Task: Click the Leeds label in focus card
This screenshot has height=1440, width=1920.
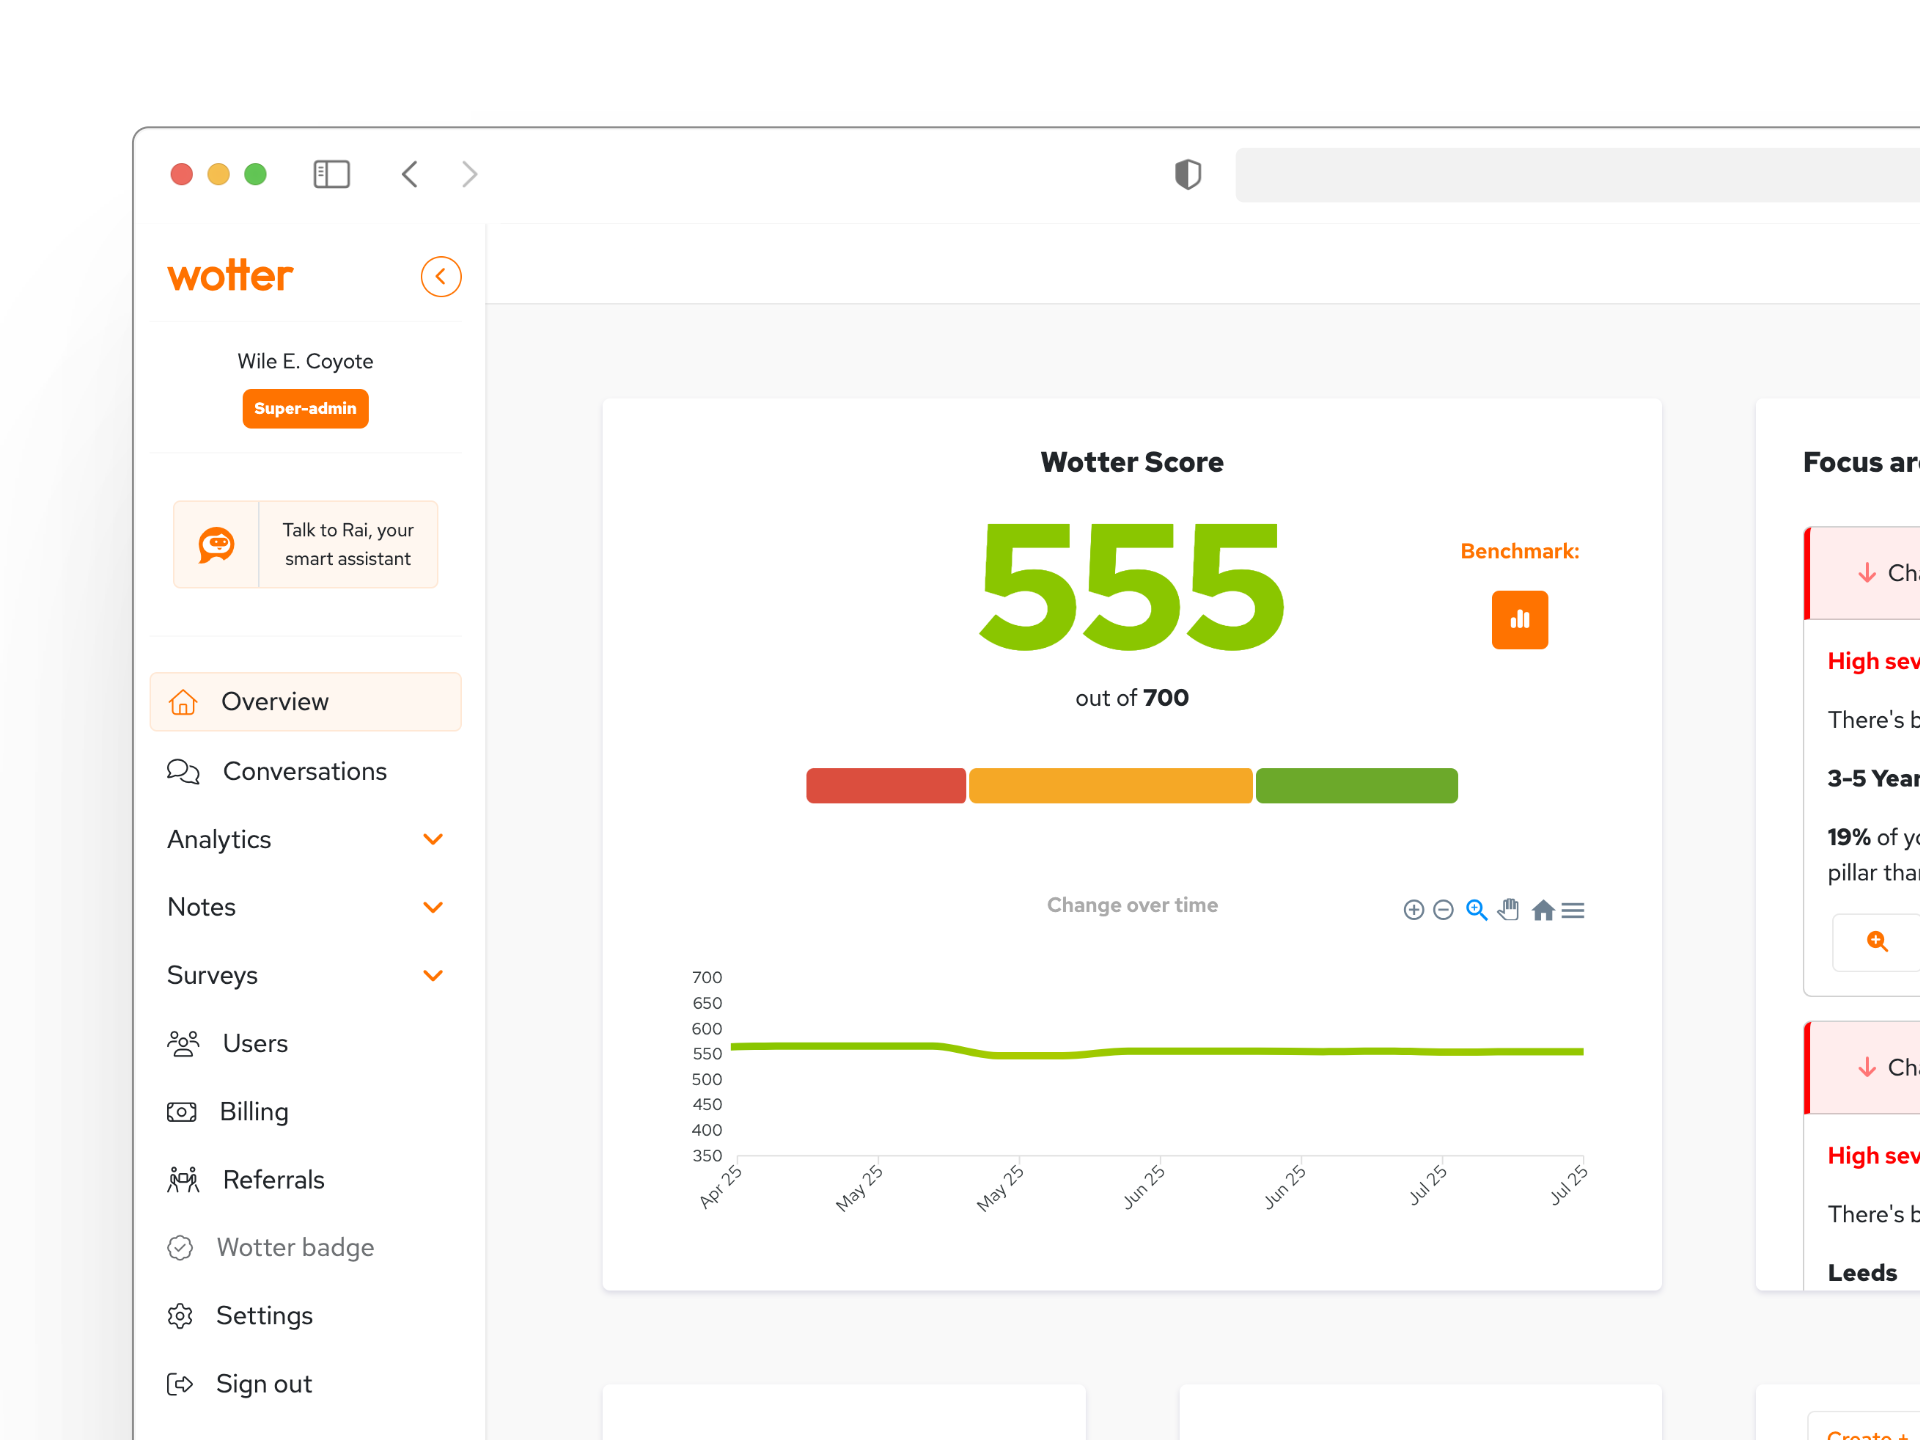Action: [1862, 1273]
